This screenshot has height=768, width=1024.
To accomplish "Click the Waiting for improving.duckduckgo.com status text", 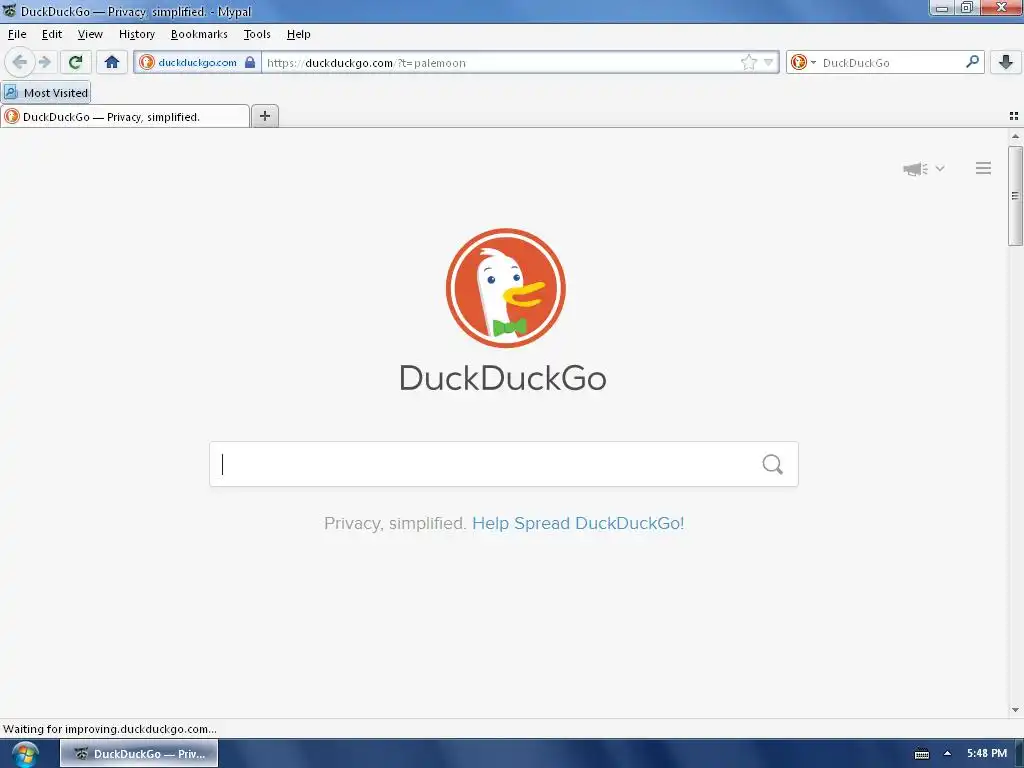I will coord(110,729).
